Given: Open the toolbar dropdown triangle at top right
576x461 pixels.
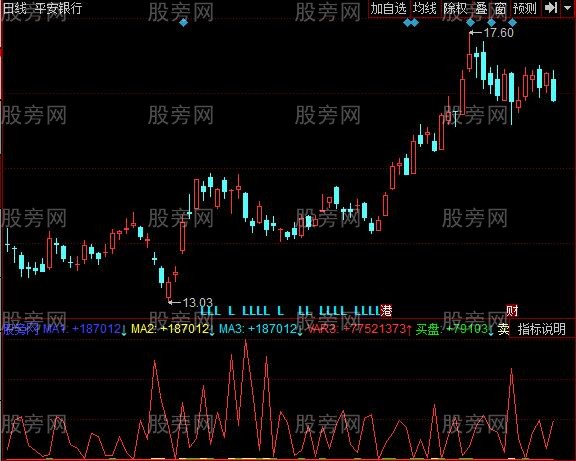Looking at the screenshot, I should coord(567,8).
